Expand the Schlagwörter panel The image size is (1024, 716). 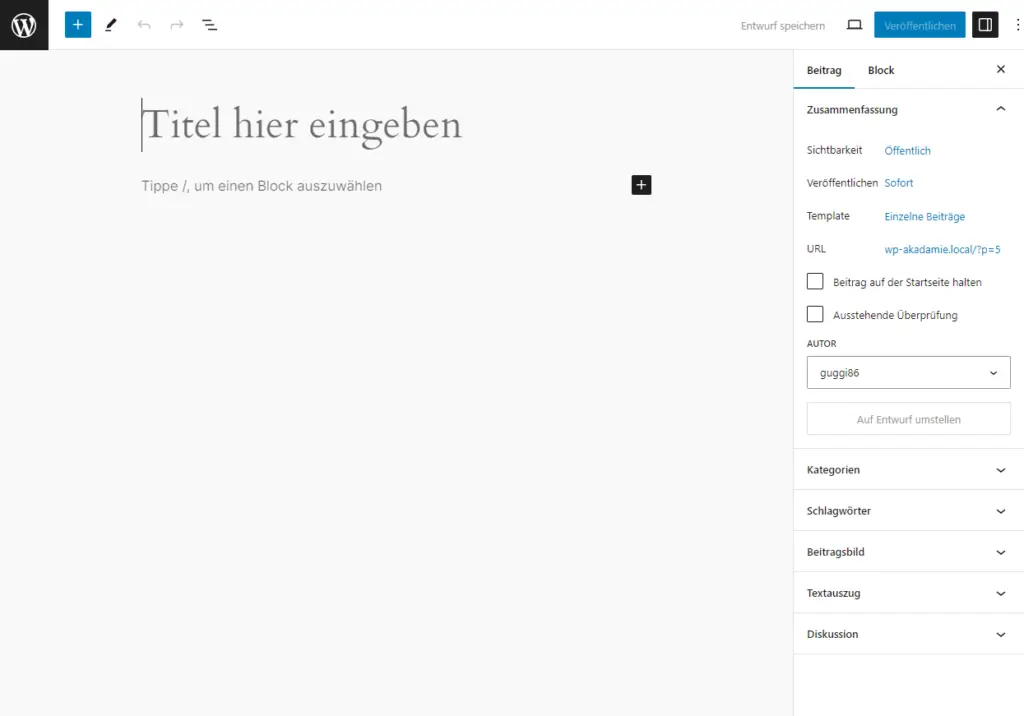click(x=908, y=511)
